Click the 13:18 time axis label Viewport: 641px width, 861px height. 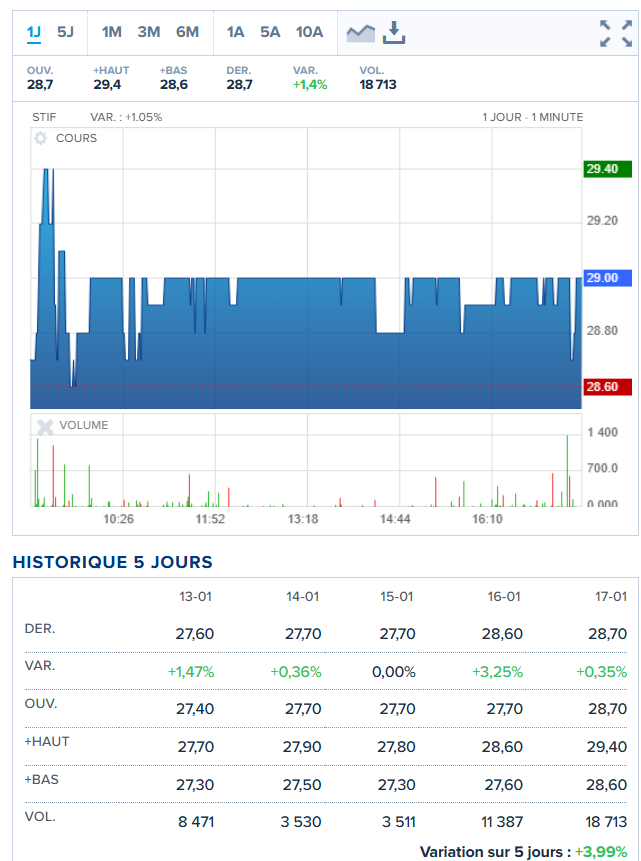(303, 519)
